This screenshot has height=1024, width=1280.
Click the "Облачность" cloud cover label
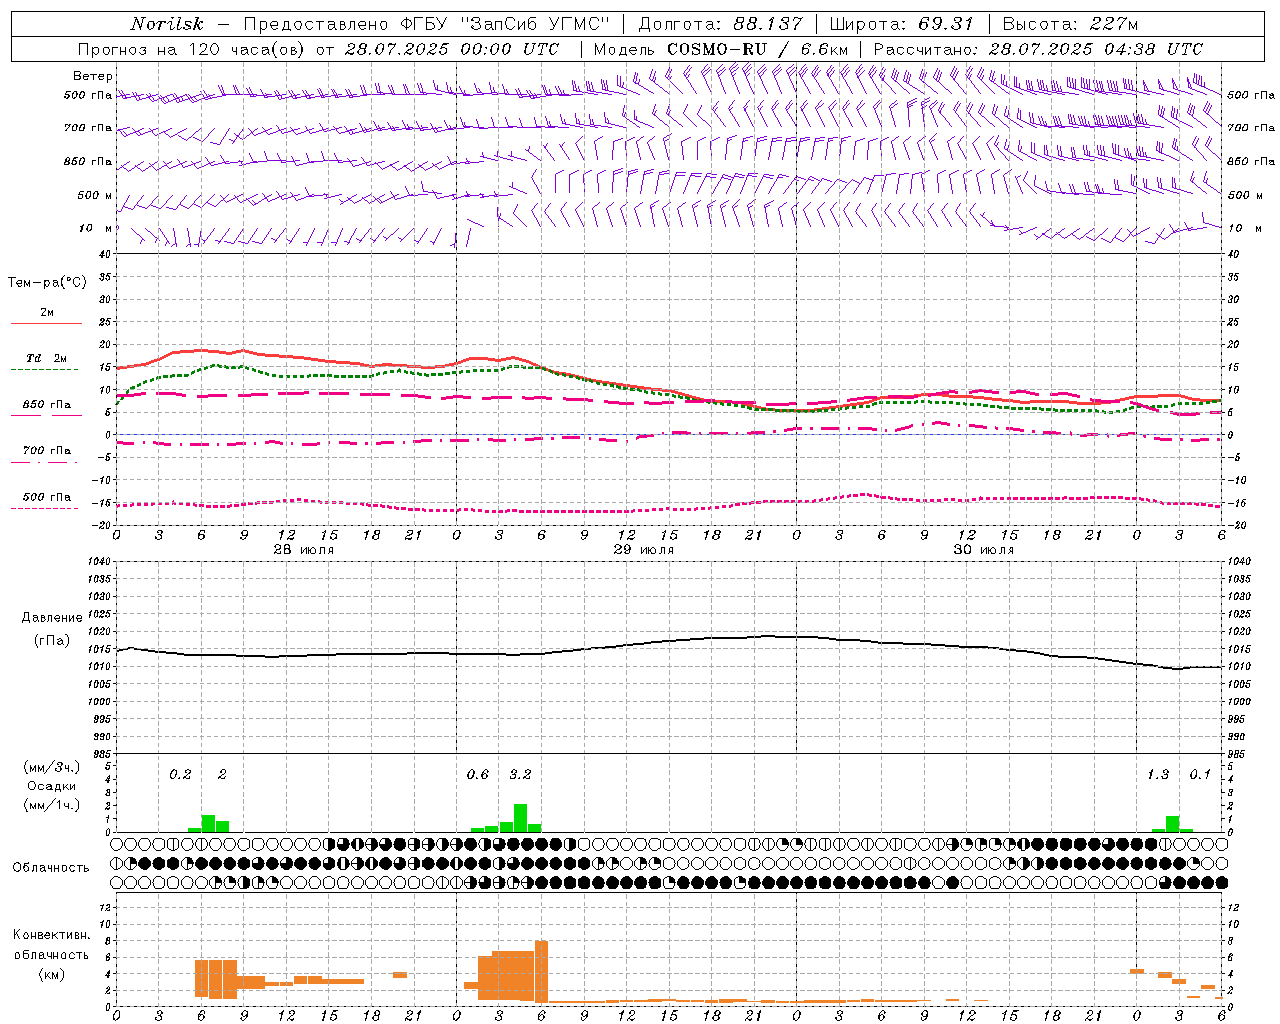tap(51, 867)
